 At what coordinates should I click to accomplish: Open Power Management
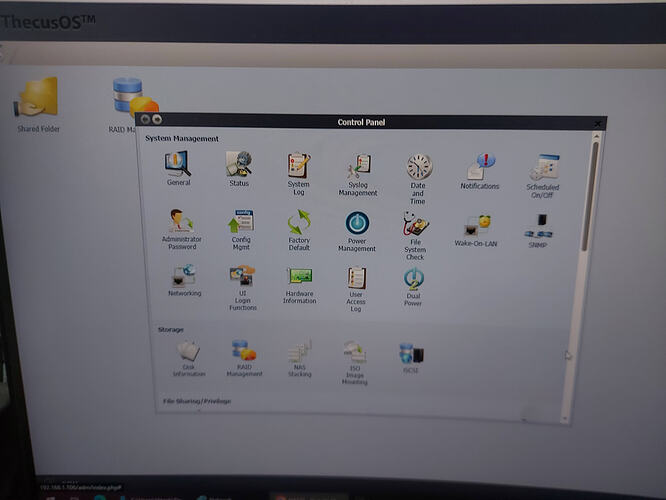357,224
